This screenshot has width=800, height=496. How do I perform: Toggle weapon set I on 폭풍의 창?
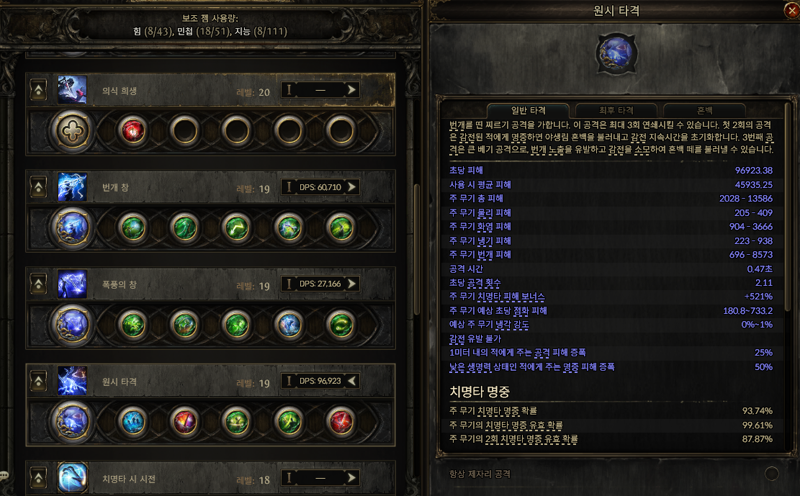[x=289, y=284]
